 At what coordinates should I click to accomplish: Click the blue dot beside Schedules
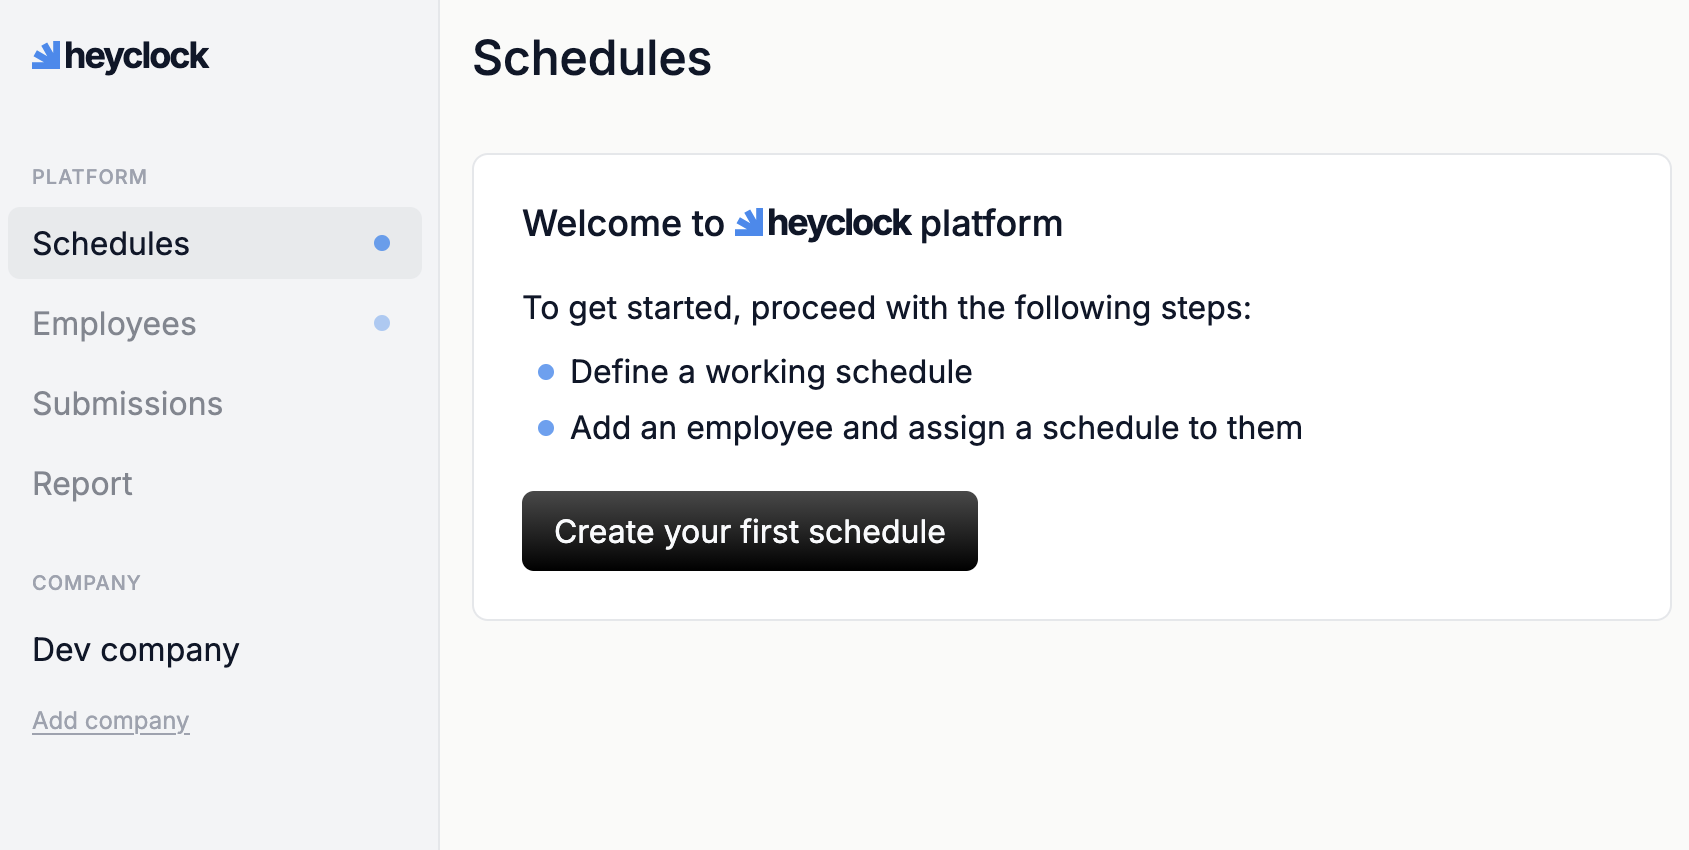[x=382, y=243]
